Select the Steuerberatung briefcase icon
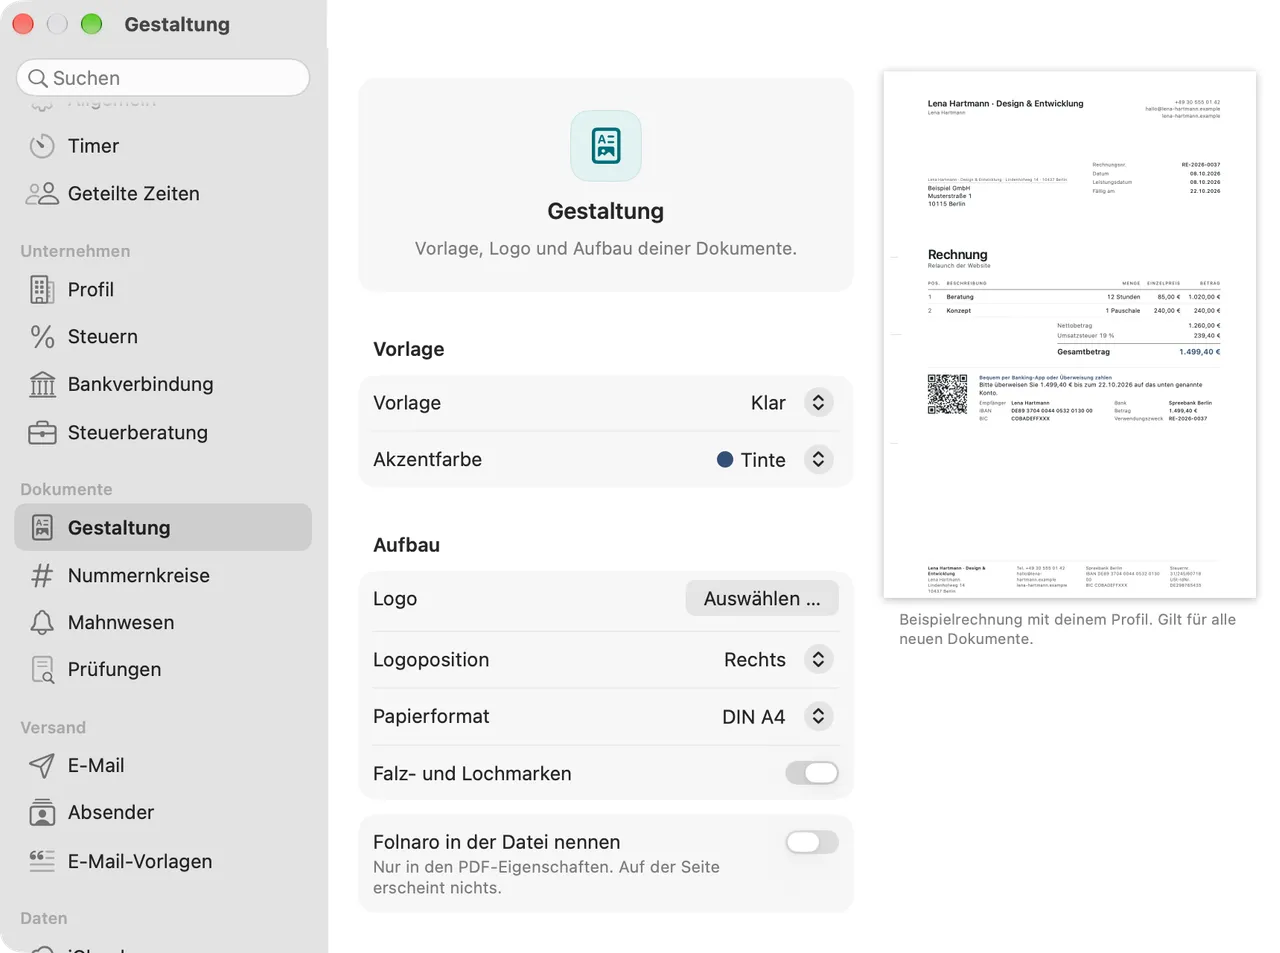This screenshot has height=953, width=1280. 42,433
